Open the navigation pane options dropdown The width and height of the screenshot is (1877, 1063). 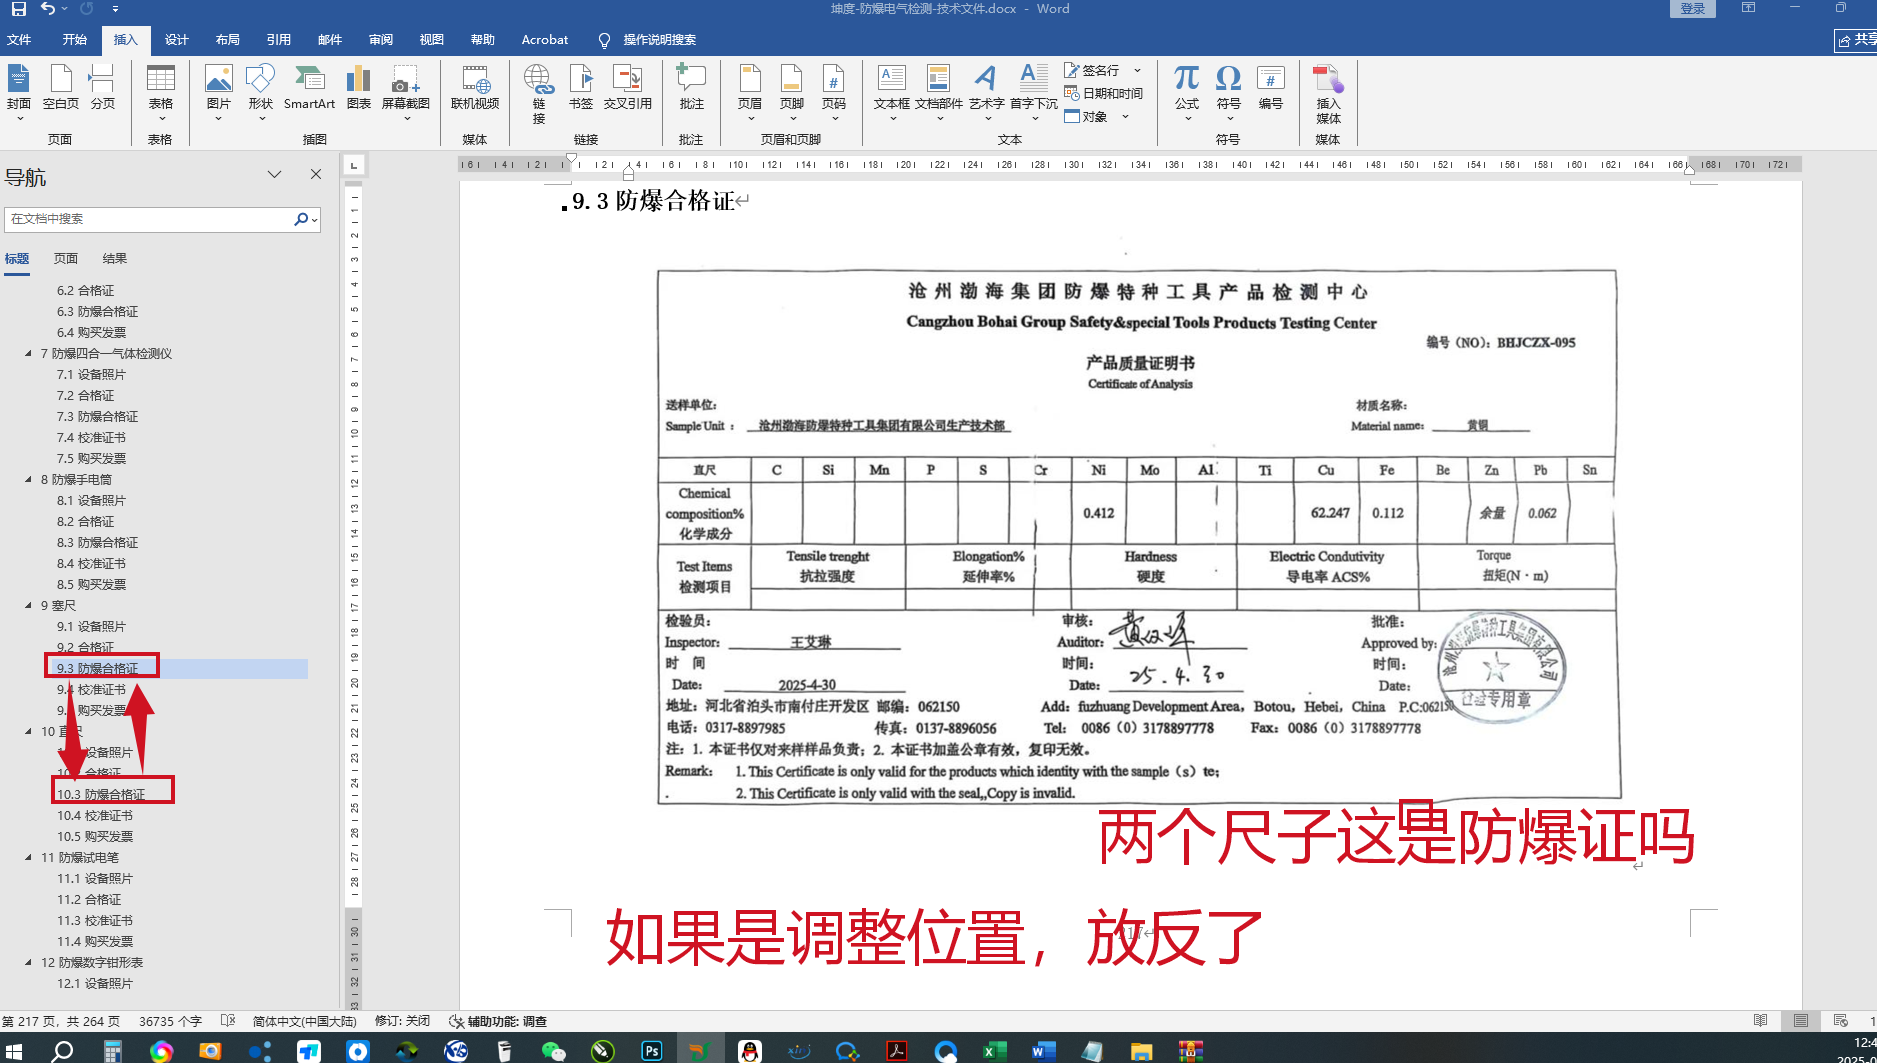(274, 174)
